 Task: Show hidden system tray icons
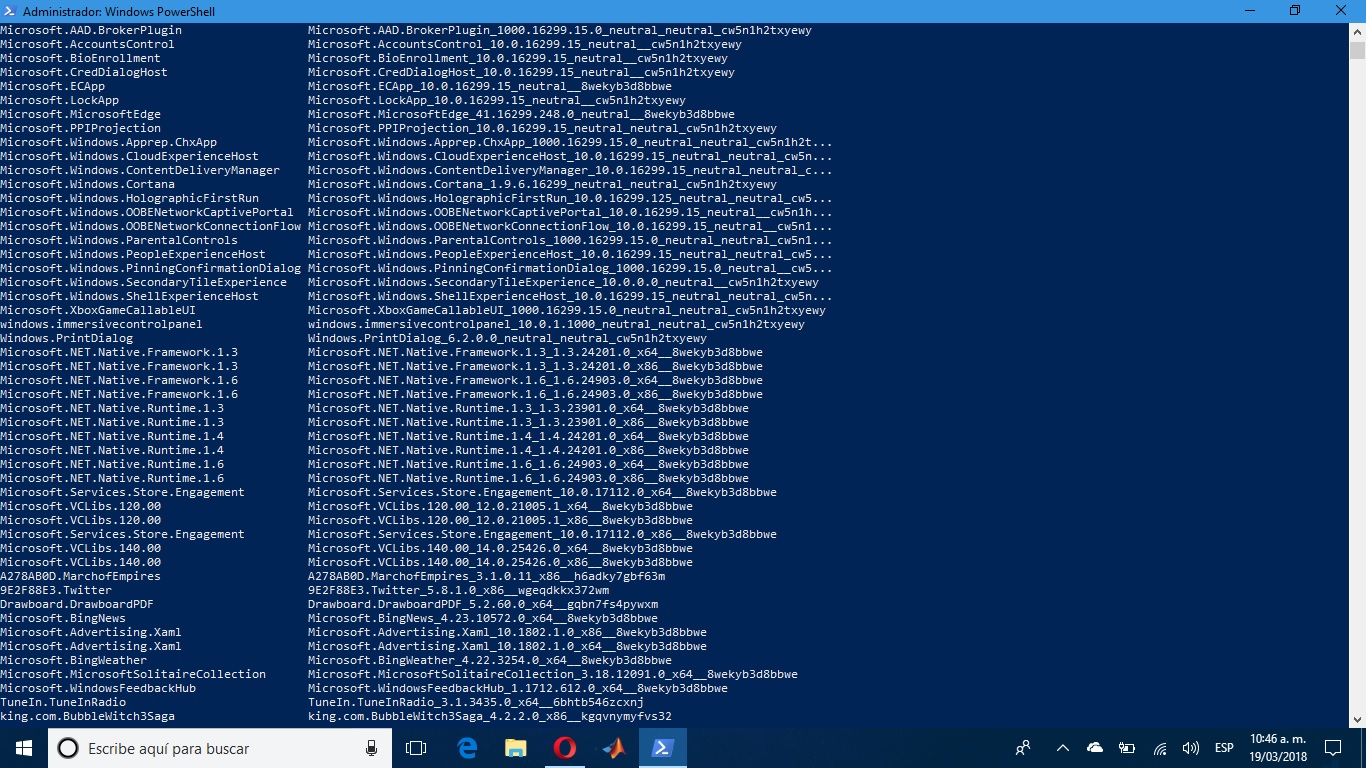pyautogui.click(x=1063, y=748)
